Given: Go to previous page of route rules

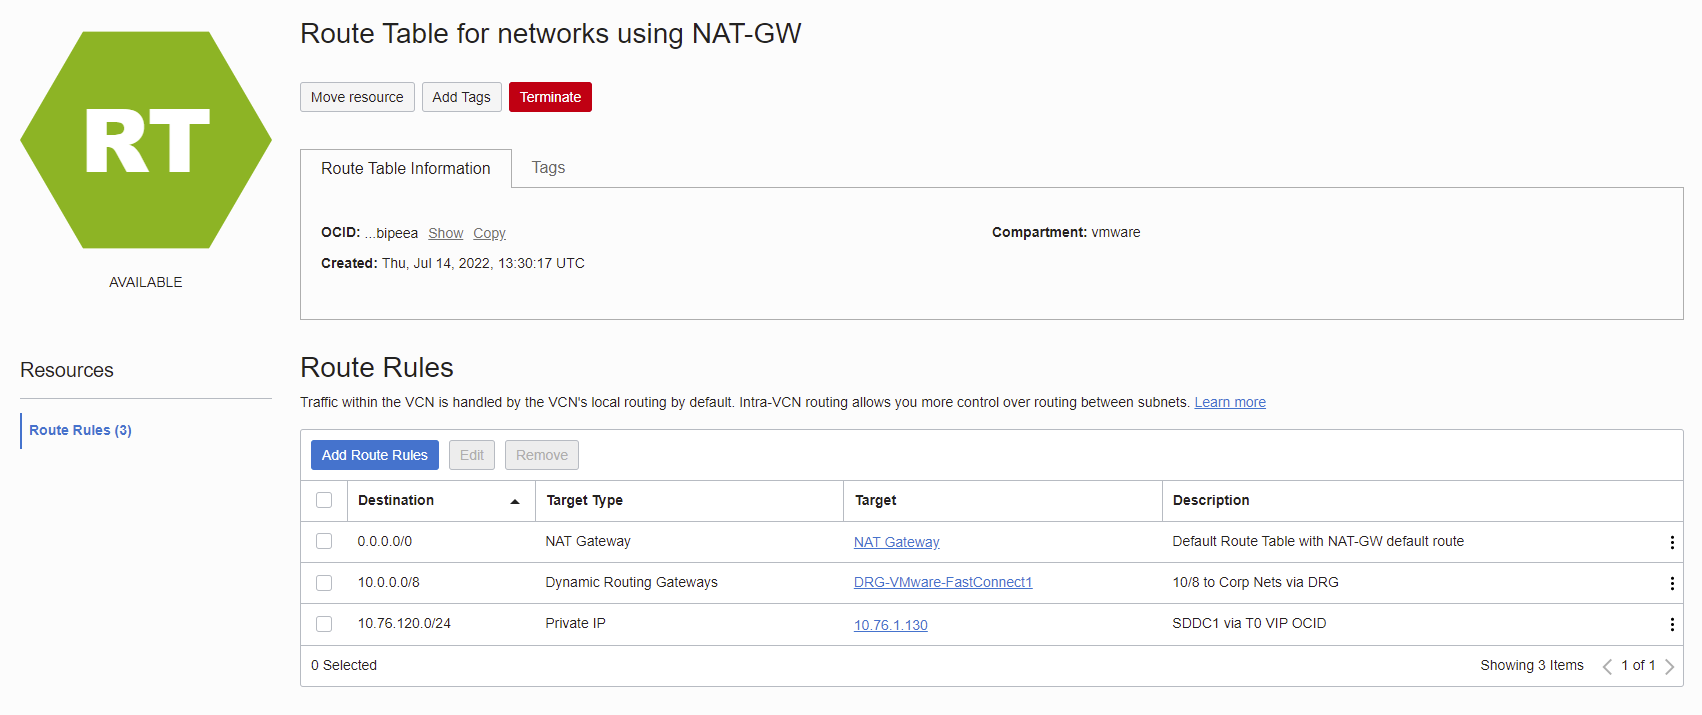Looking at the screenshot, I should coord(1607,666).
